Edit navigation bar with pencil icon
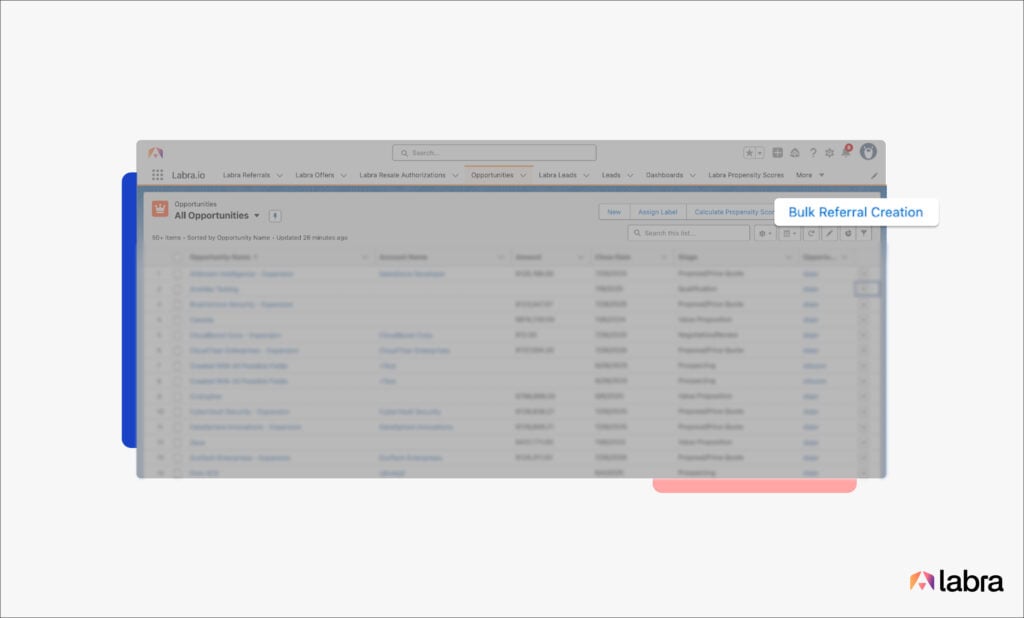Viewport: 1024px width, 618px height. click(874, 175)
